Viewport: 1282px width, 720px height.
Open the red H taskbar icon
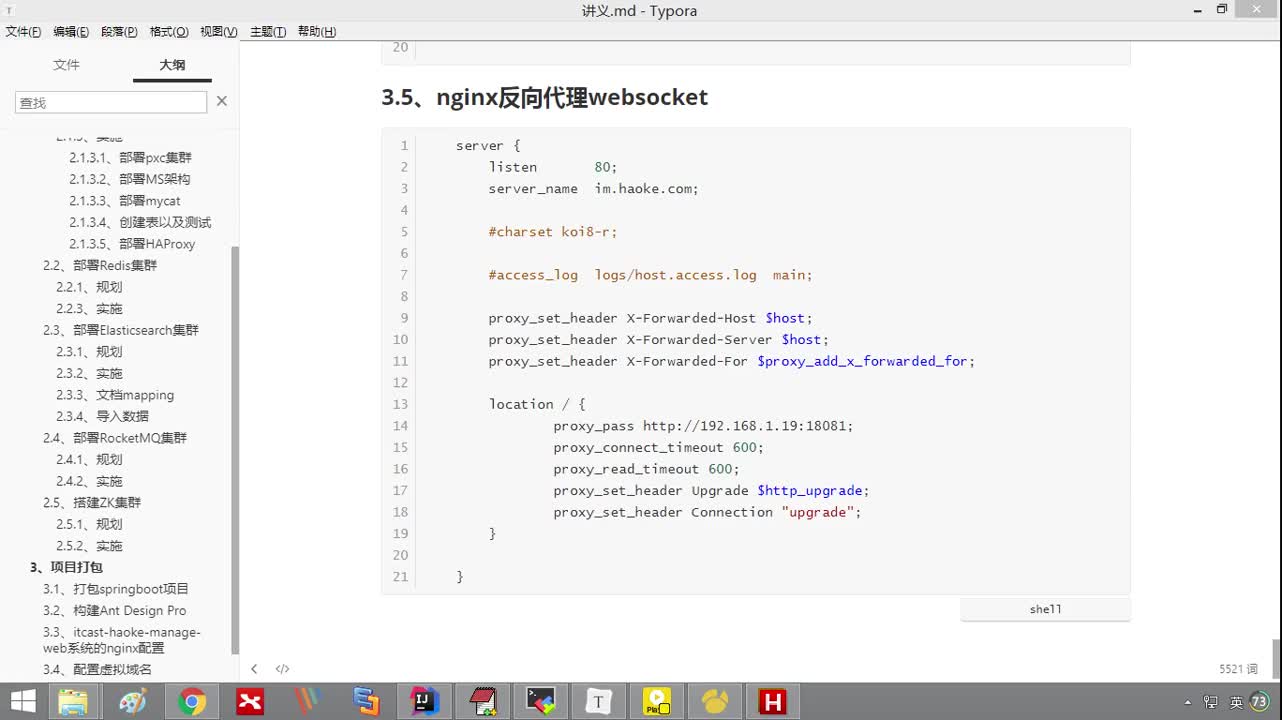coord(772,701)
